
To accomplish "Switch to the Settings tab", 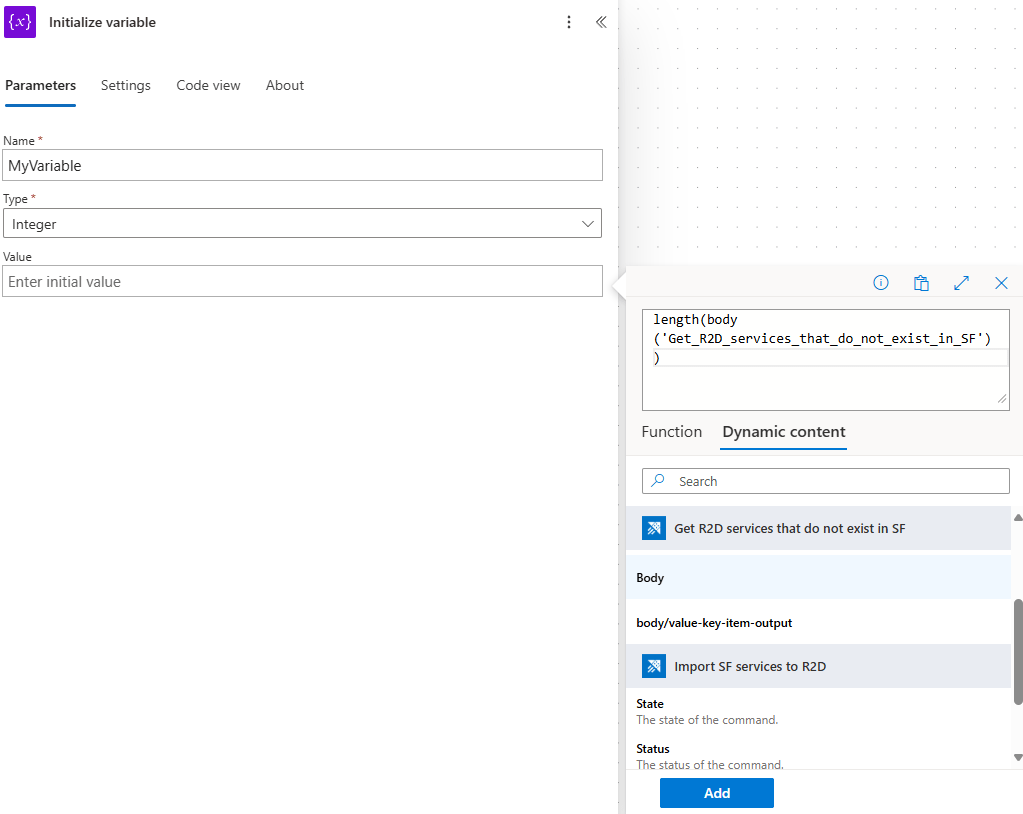I will coord(126,85).
